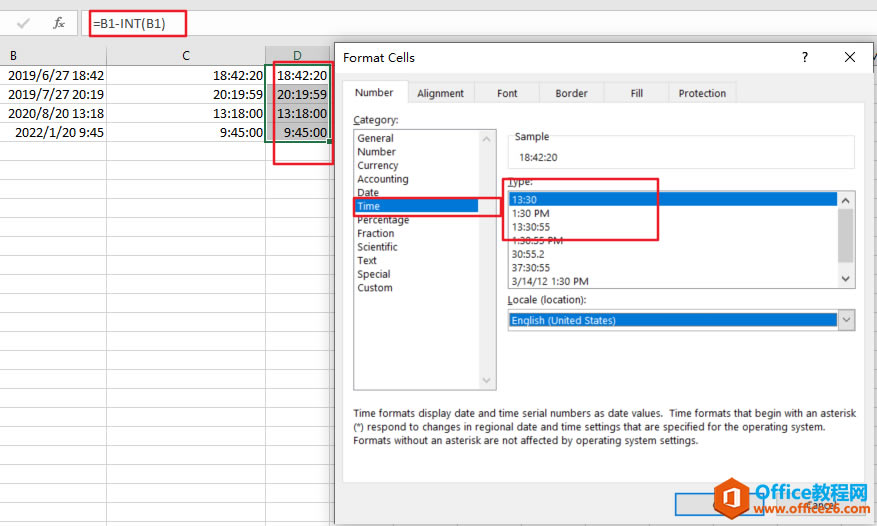Image resolution: width=877 pixels, height=526 pixels.
Task: Select column C header
Action: coord(186,56)
